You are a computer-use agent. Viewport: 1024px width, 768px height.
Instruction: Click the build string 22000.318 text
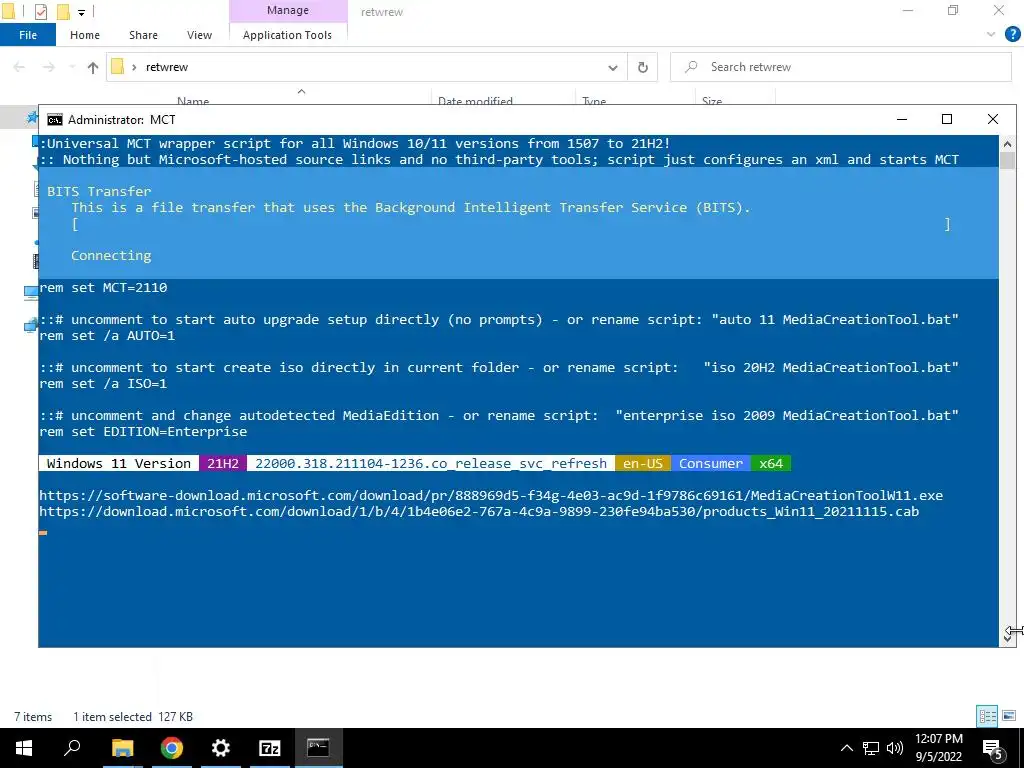pos(431,464)
